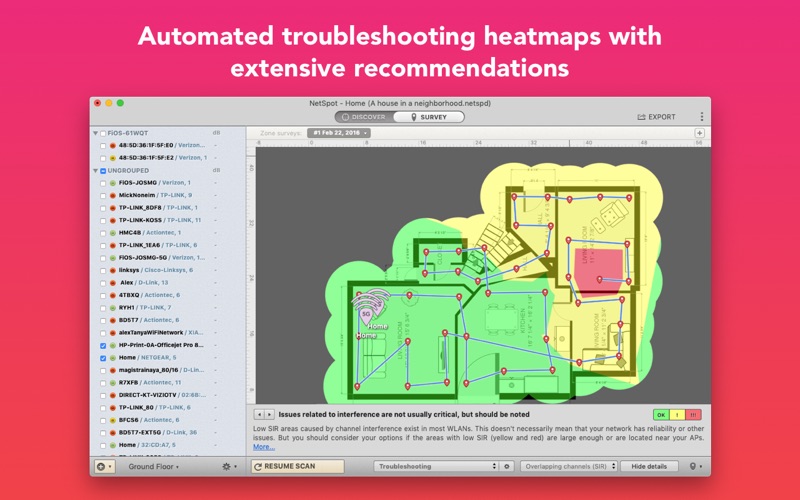Check the 48:5D:36:1F:5F:E2 network checkbox
800x500 pixels.
pos(104,158)
